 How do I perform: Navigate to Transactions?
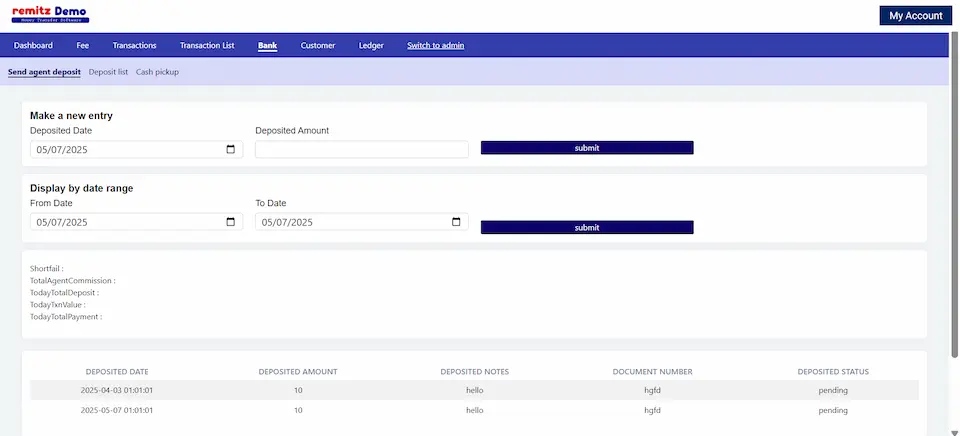click(134, 45)
